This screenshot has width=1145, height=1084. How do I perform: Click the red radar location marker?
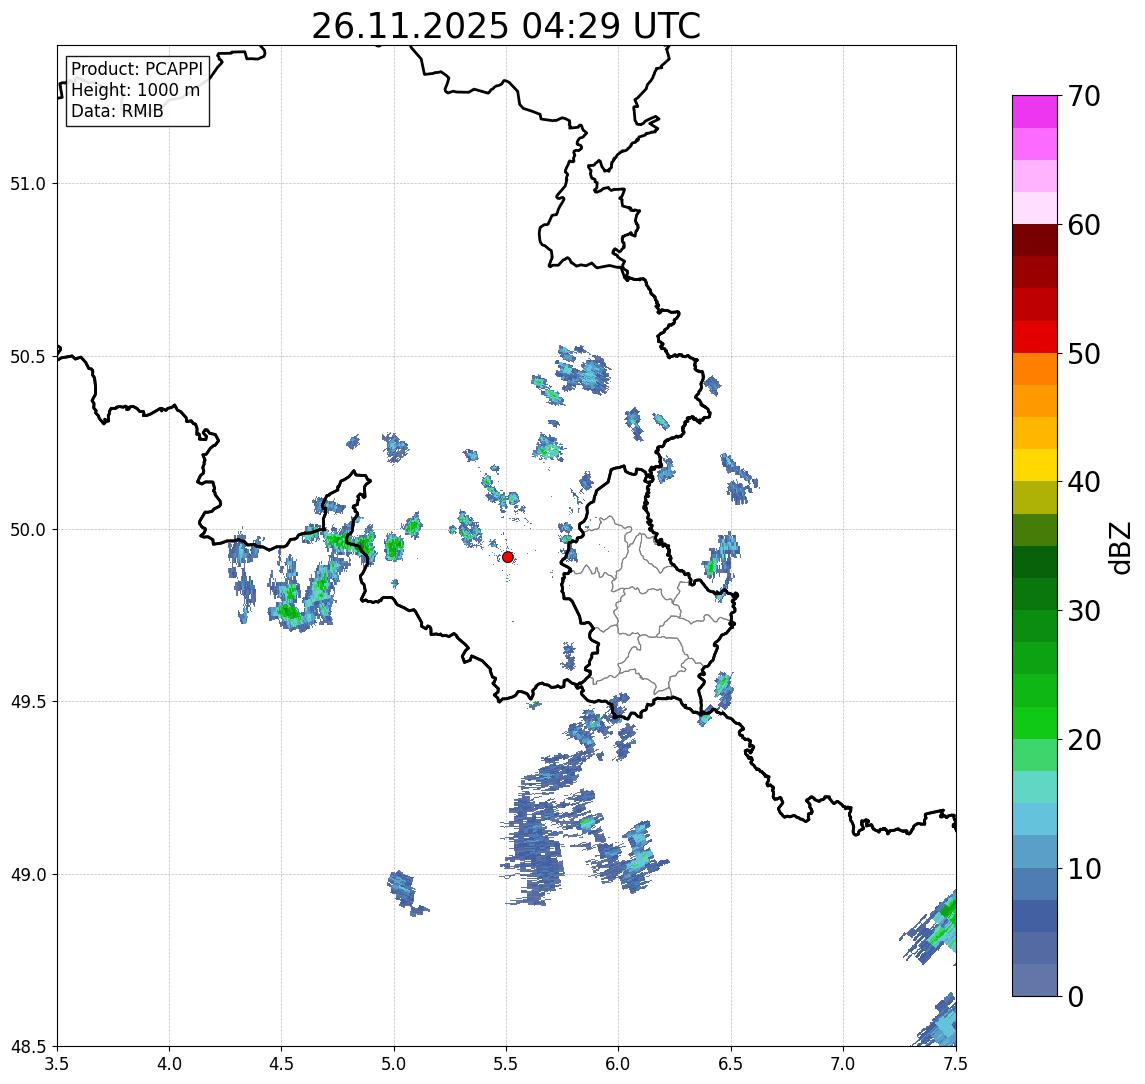pos(508,557)
